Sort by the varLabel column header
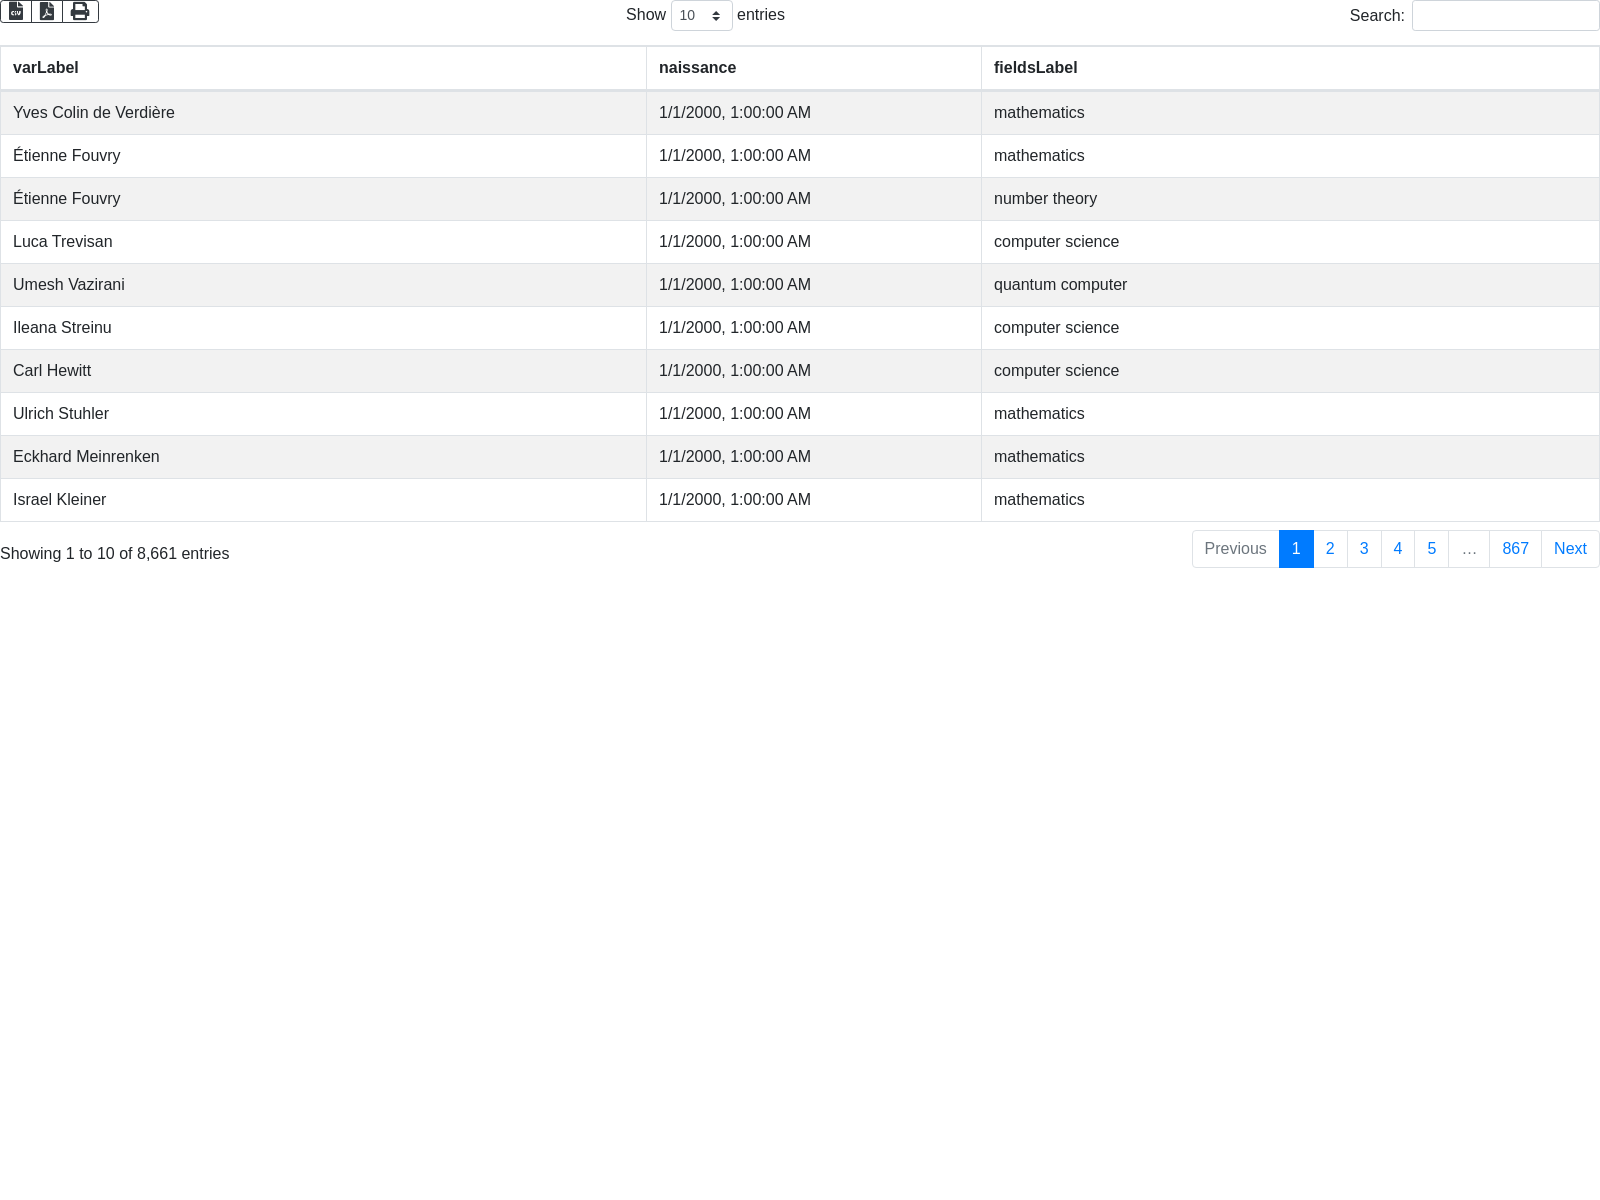This screenshot has width=1600, height=1200. (46, 68)
